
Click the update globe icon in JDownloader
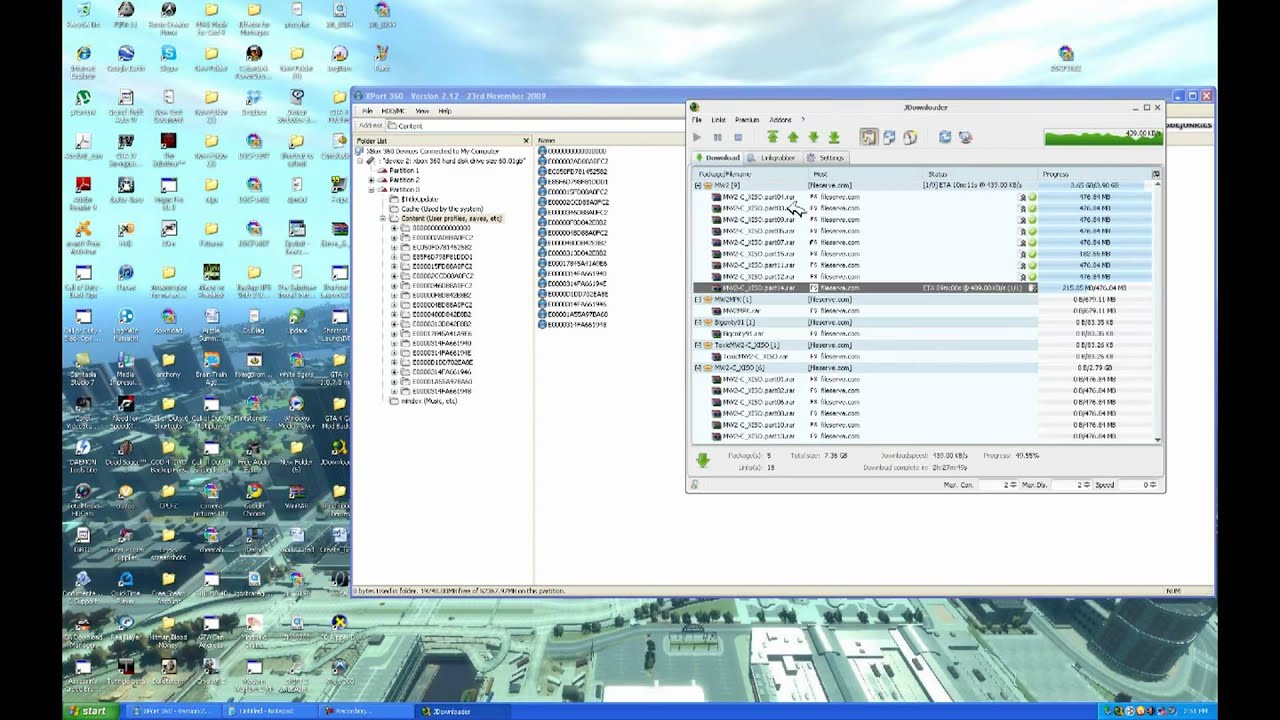click(965, 137)
